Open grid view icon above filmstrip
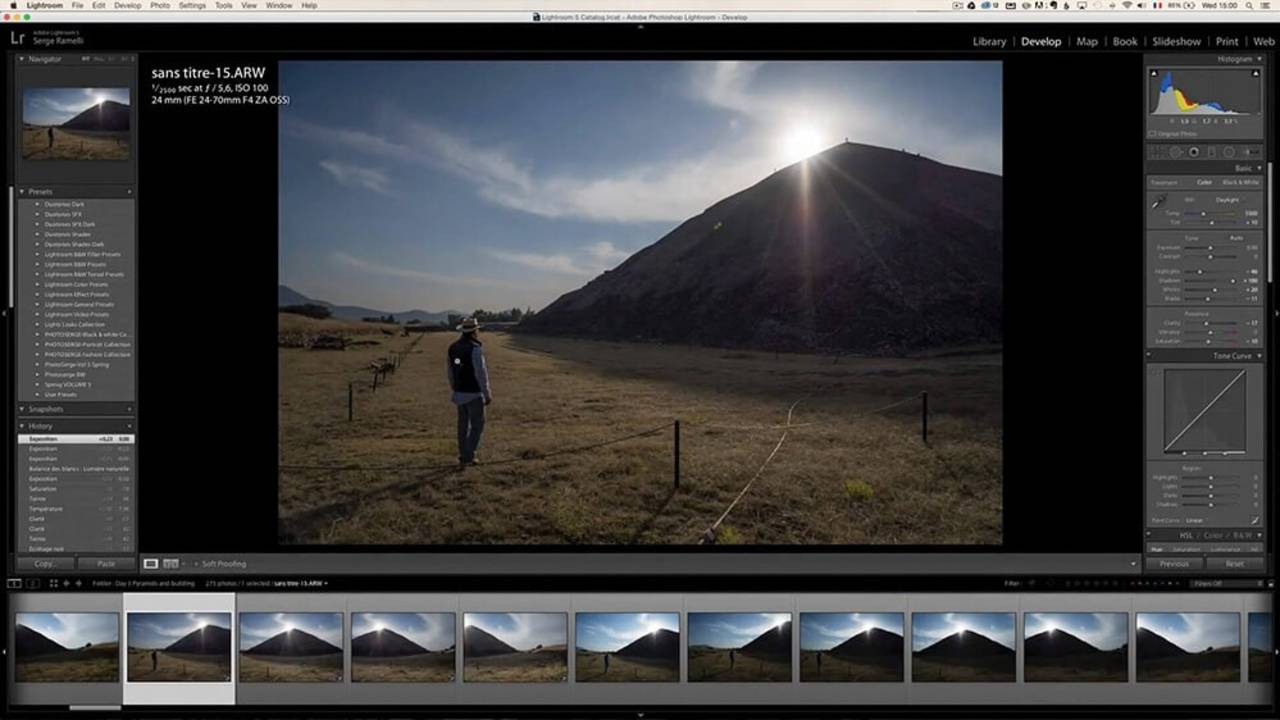The image size is (1280, 720). (54, 583)
